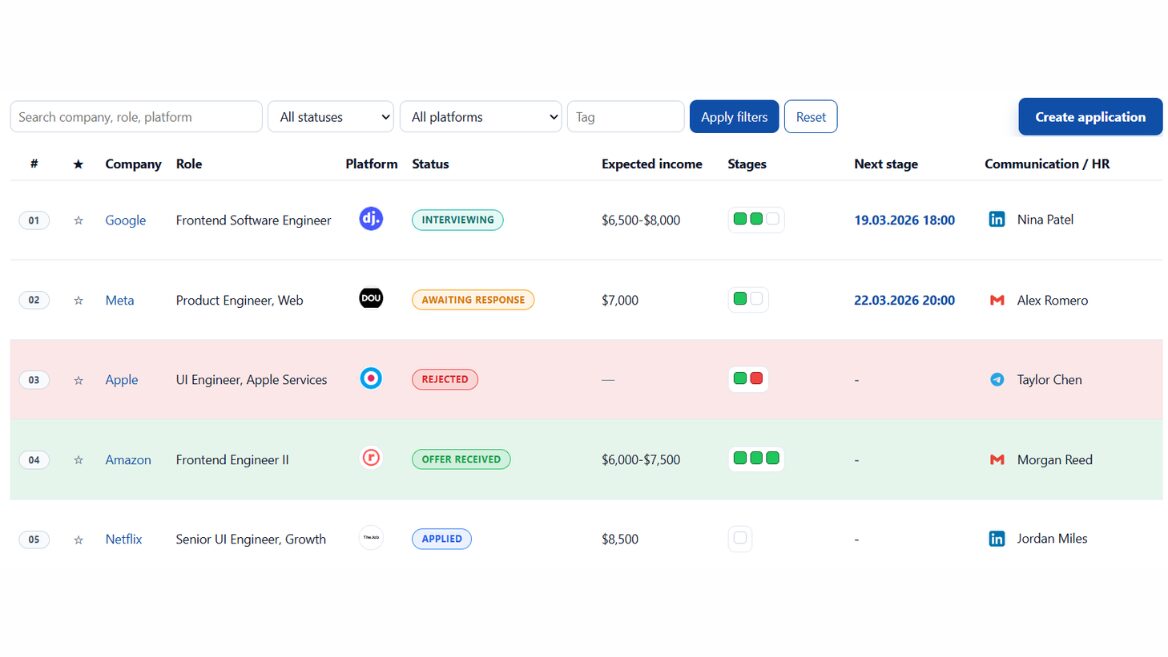Image resolution: width=1168 pixels, height=657 pixels.
Task: Open the Netflix company link
Action: coord(124,539)
